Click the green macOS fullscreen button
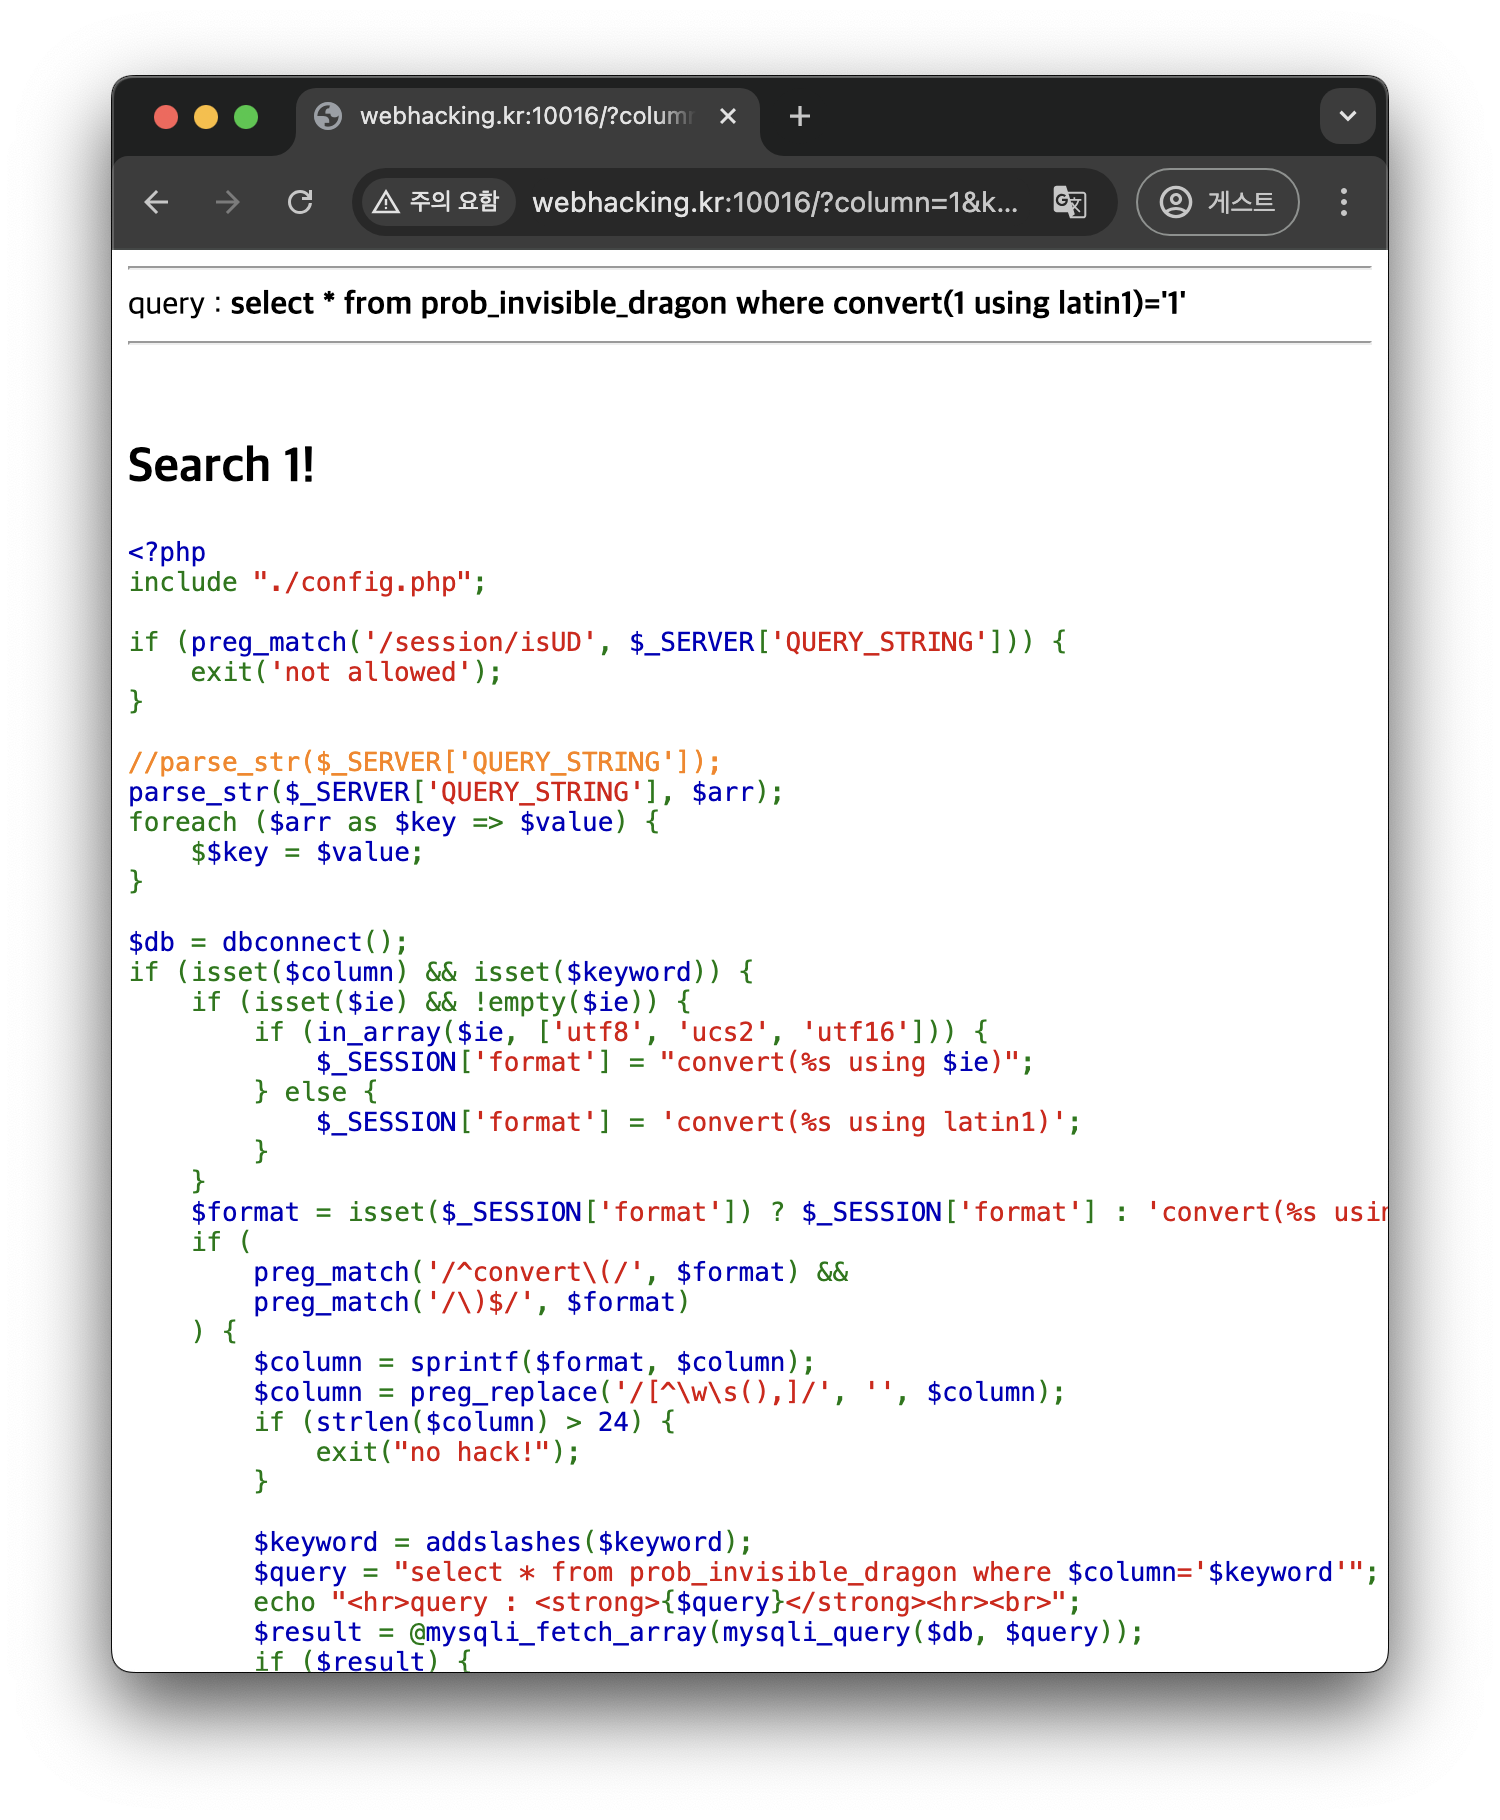This screenshot has width=1500, height=1820. tap(246, 117)
